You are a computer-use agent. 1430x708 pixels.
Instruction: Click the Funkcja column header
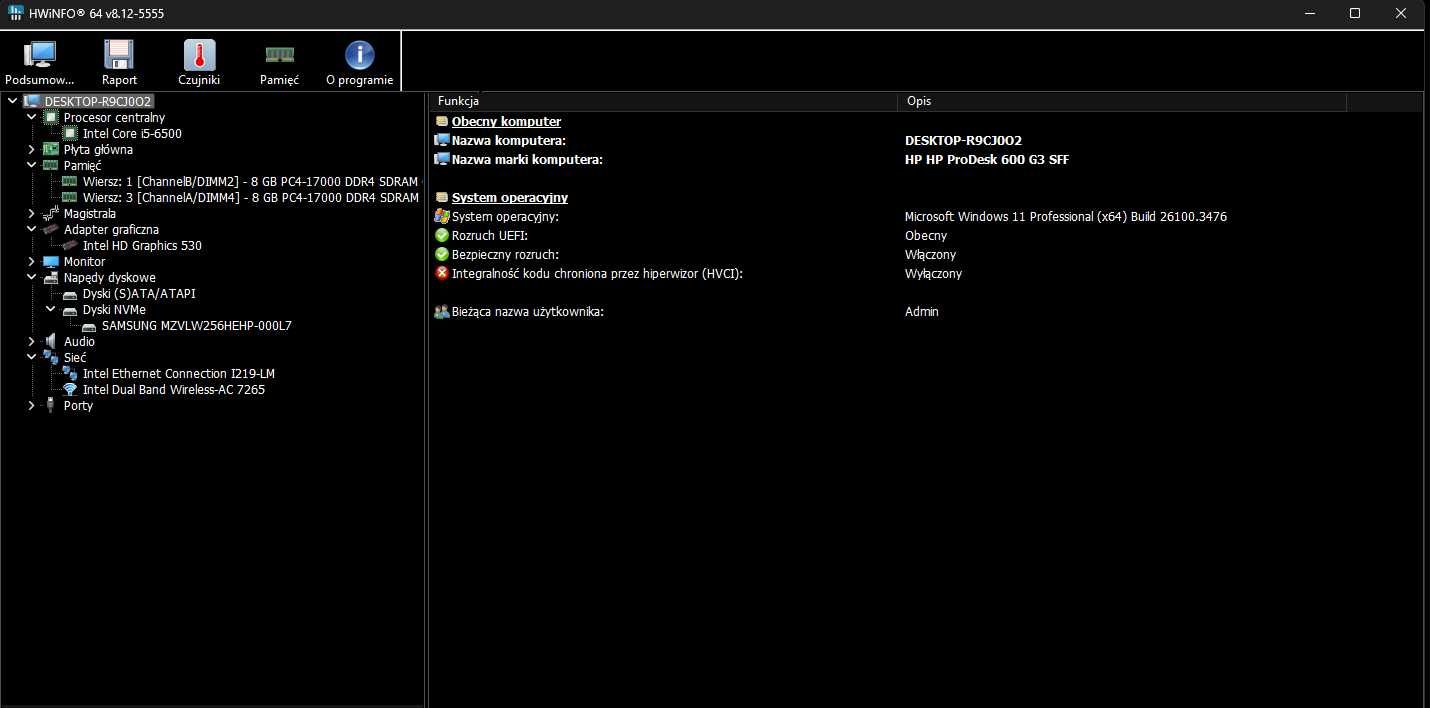click(x=664, y=101)
